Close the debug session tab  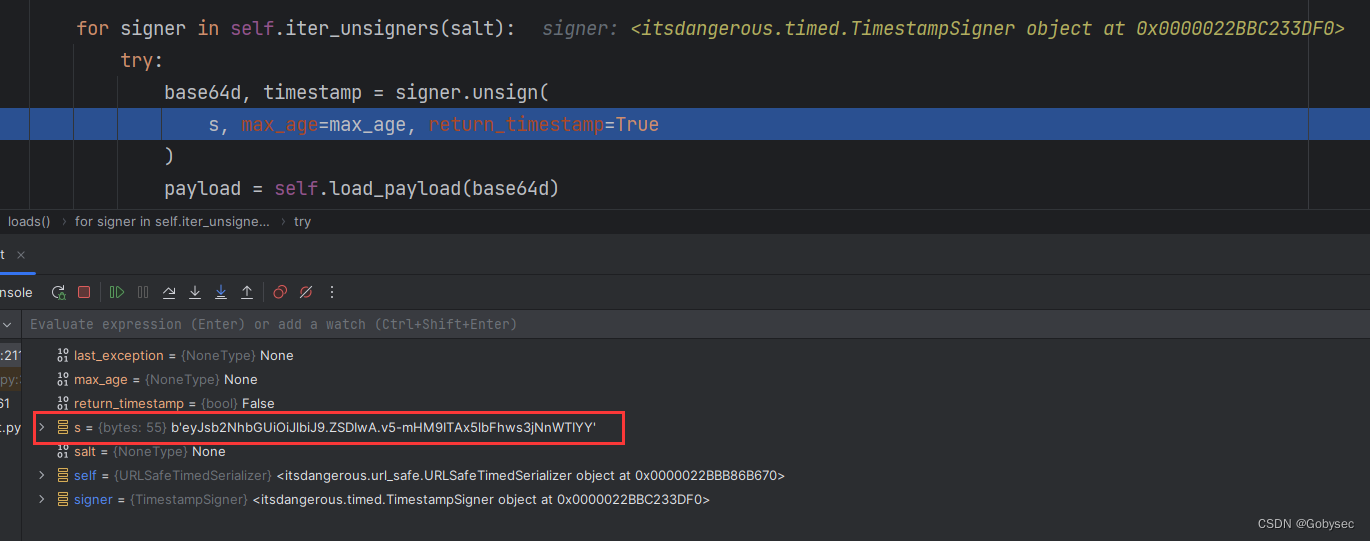pyautogui.click(x=21, y=255)
